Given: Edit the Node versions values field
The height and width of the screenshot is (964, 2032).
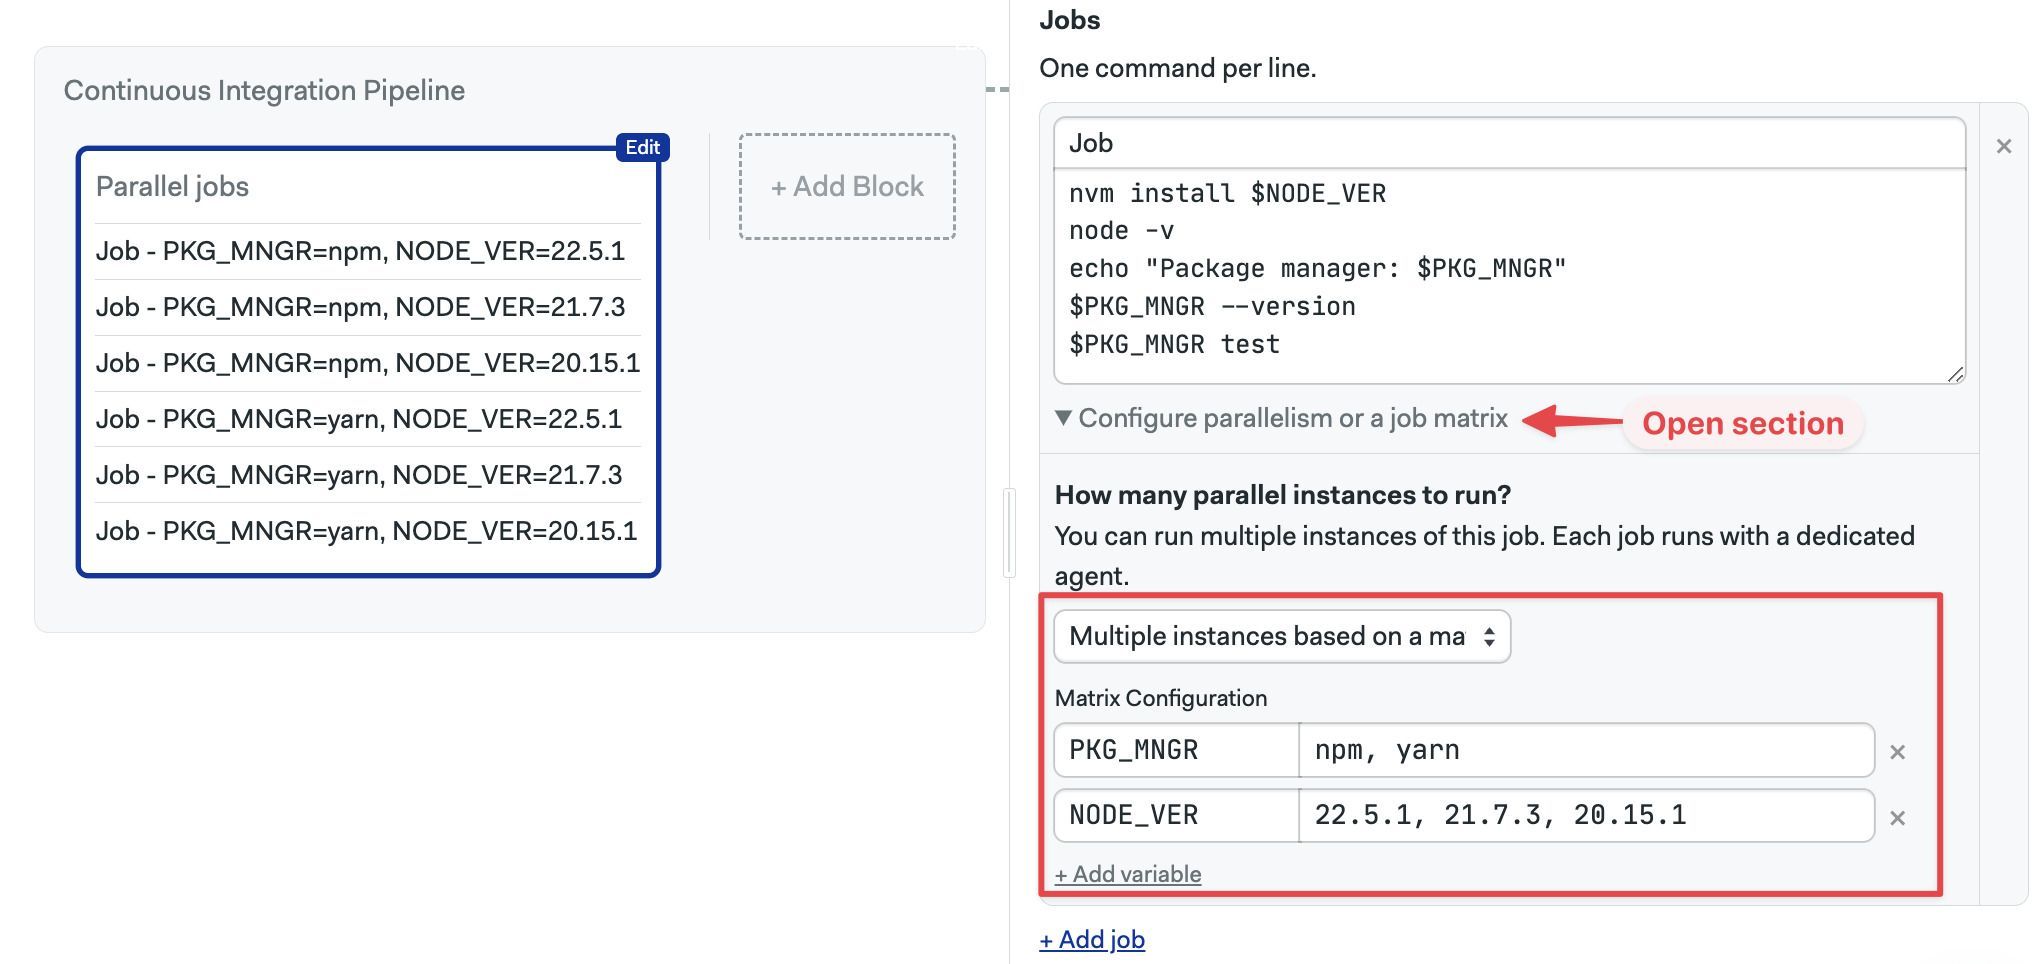Looking at the screenshot, I should (x=1585, y=816).
